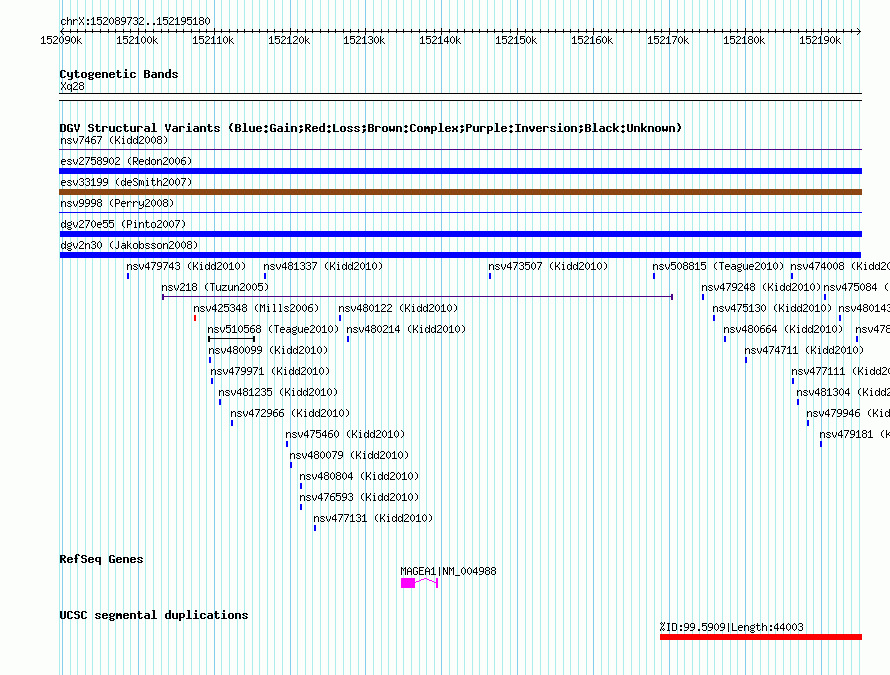Image resolution: width=890 pixels, height=675 pixels.
Task: Select nsv480122 (Kidd2010) variant
Action: tap(340, 318)
